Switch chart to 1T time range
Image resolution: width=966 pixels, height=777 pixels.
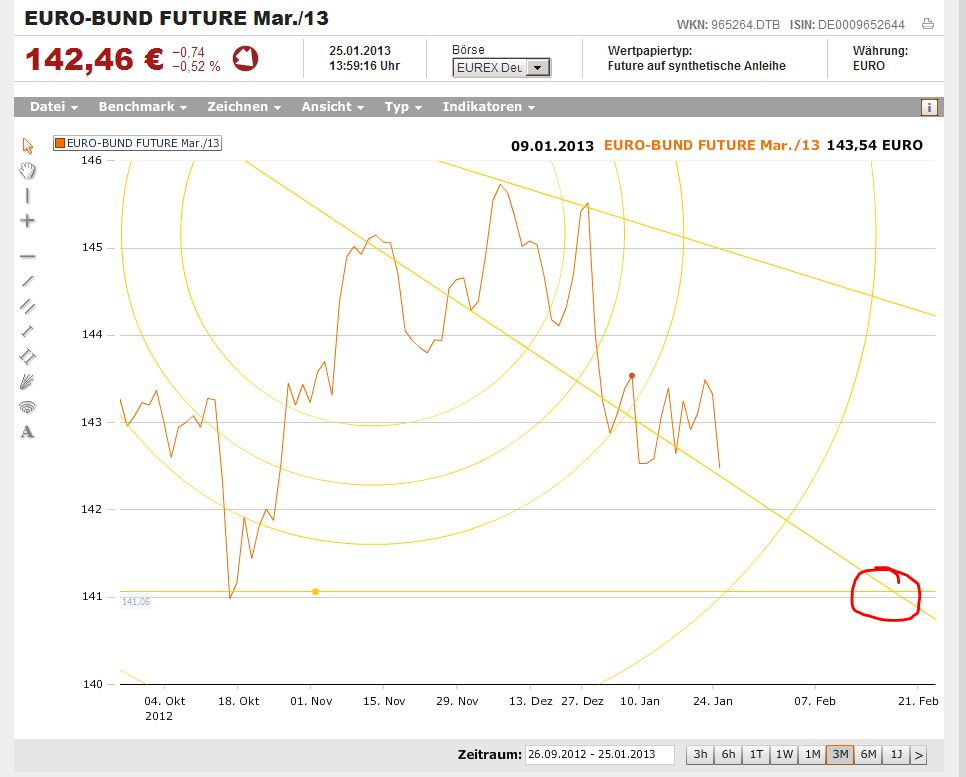coord(757,754)
